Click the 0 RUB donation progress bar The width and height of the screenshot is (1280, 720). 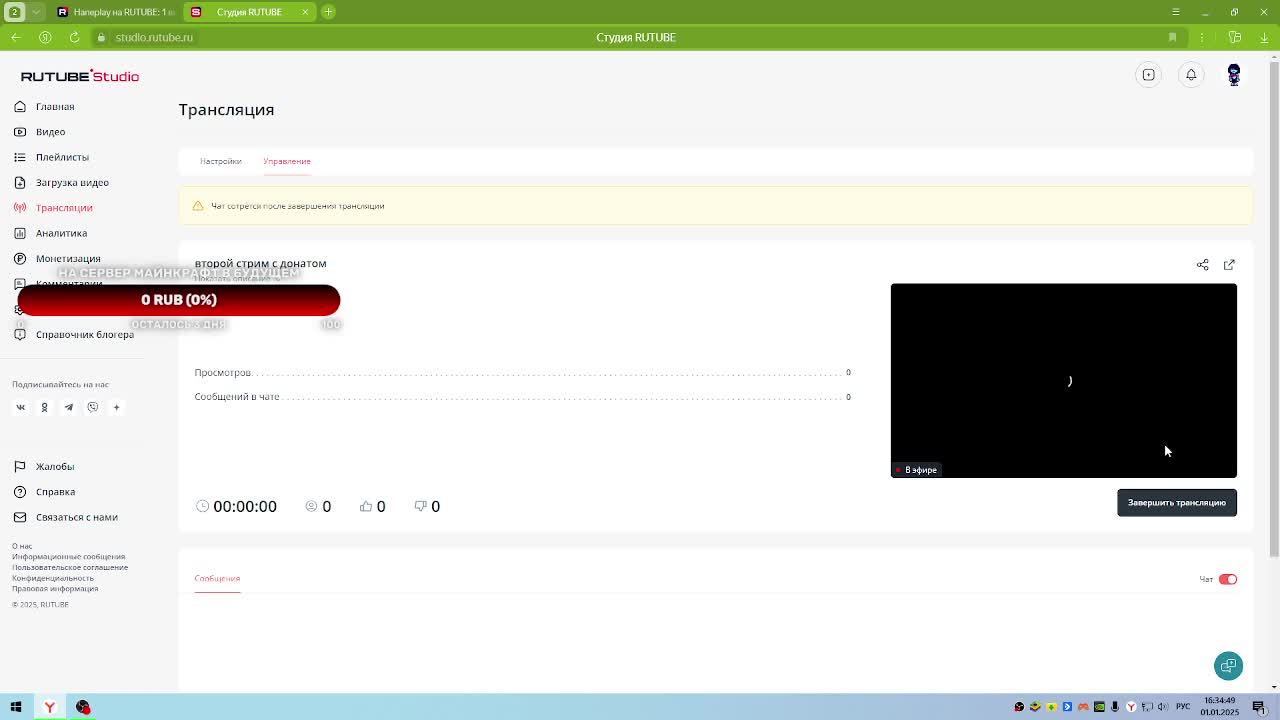pos(179,300)
